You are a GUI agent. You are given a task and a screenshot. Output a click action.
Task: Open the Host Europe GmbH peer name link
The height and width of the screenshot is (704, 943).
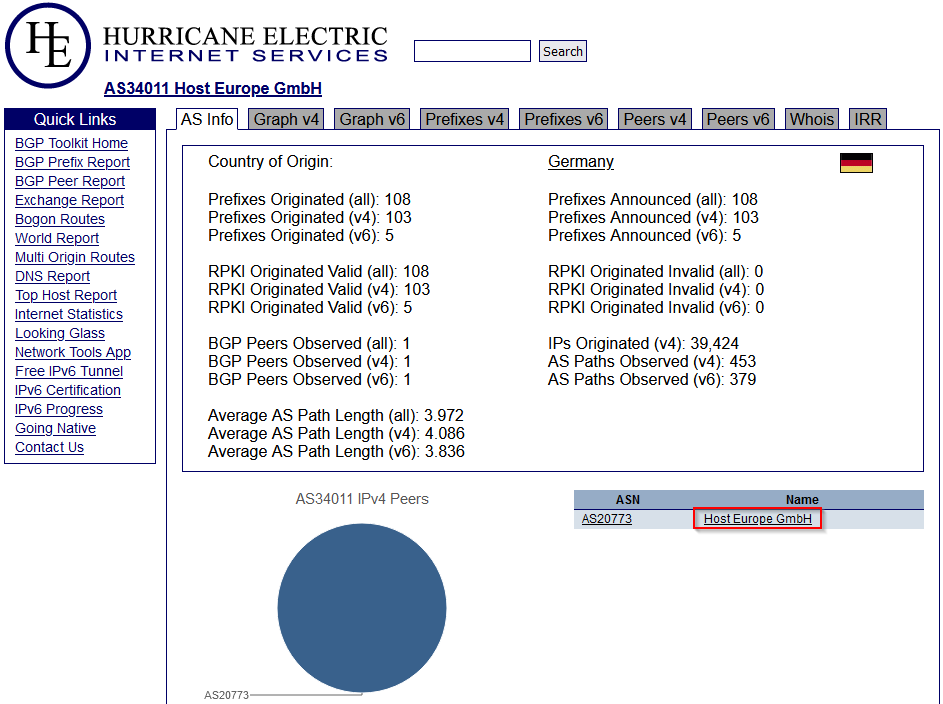coord(757,519)
